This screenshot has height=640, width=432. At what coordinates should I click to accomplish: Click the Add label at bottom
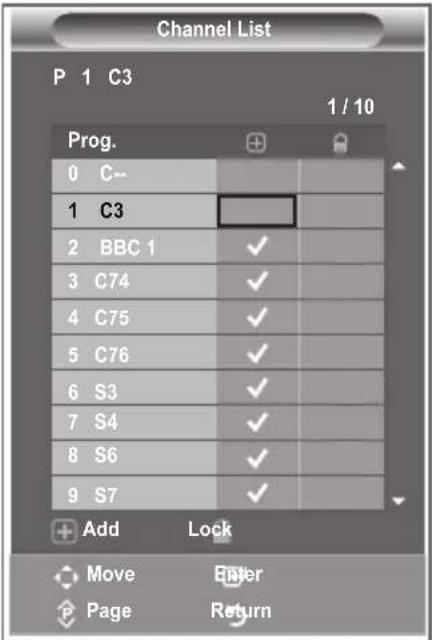pos(101,529)
